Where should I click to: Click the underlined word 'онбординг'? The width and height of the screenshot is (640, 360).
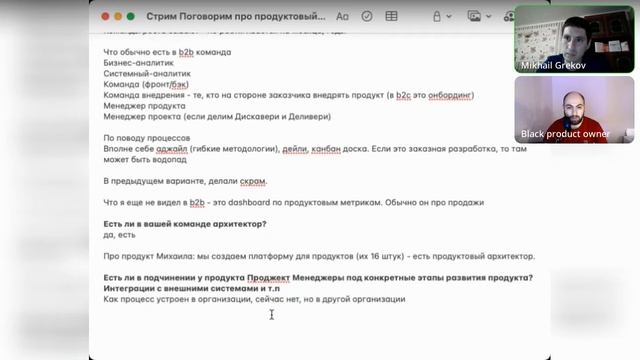(450, 95)
